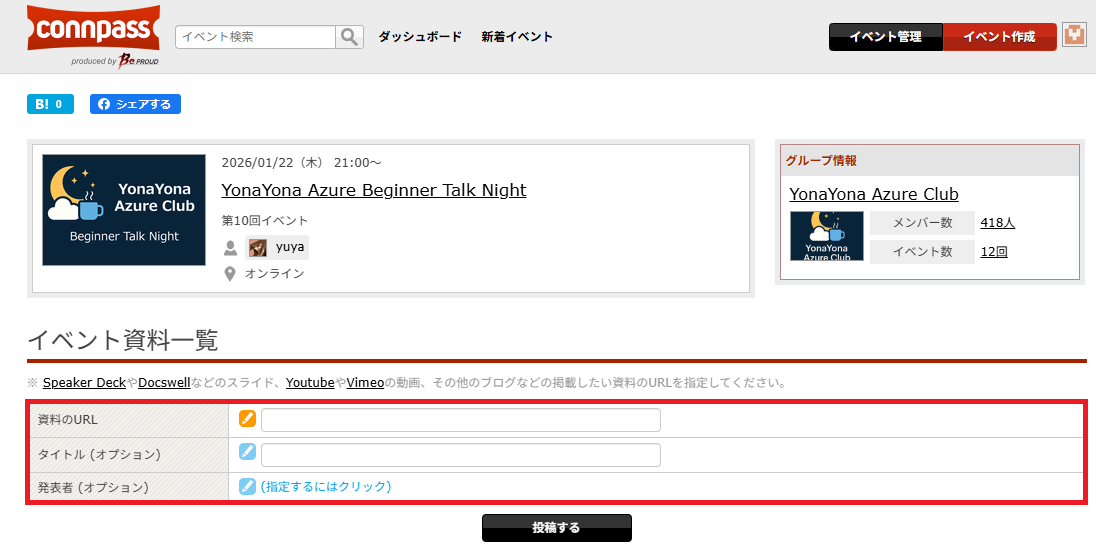Click the location pin icon by オンライン

tap(230, 274)
